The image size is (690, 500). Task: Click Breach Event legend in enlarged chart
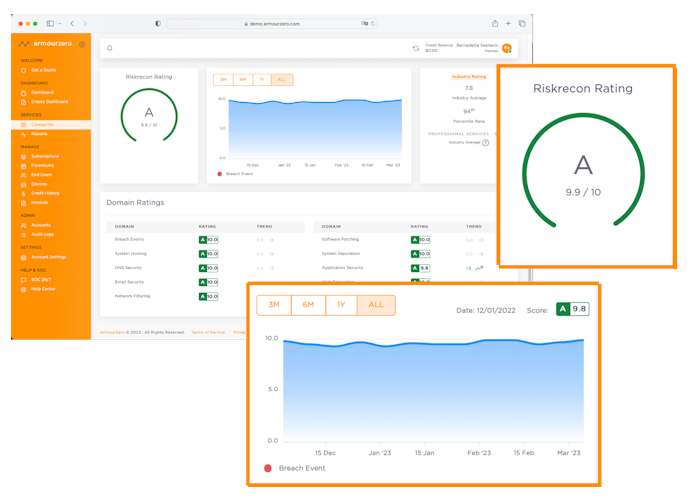tap(295, 468)
